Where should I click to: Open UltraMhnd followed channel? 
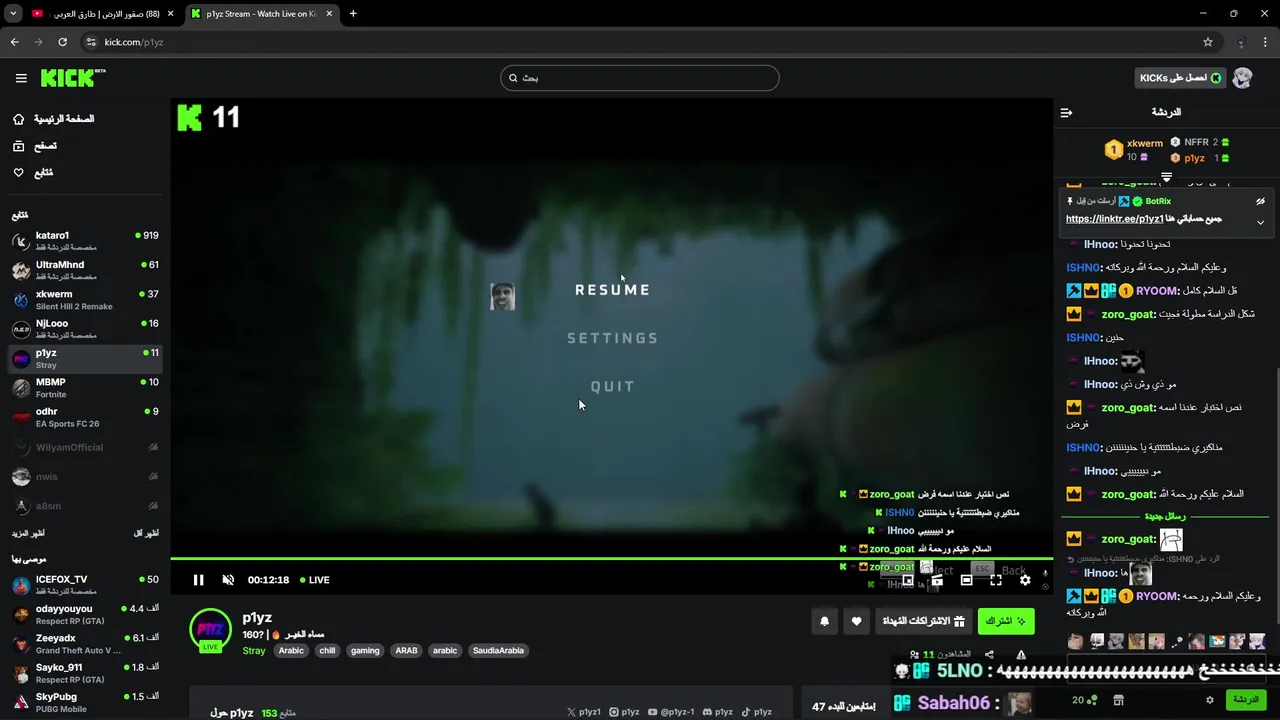[85, 270]
